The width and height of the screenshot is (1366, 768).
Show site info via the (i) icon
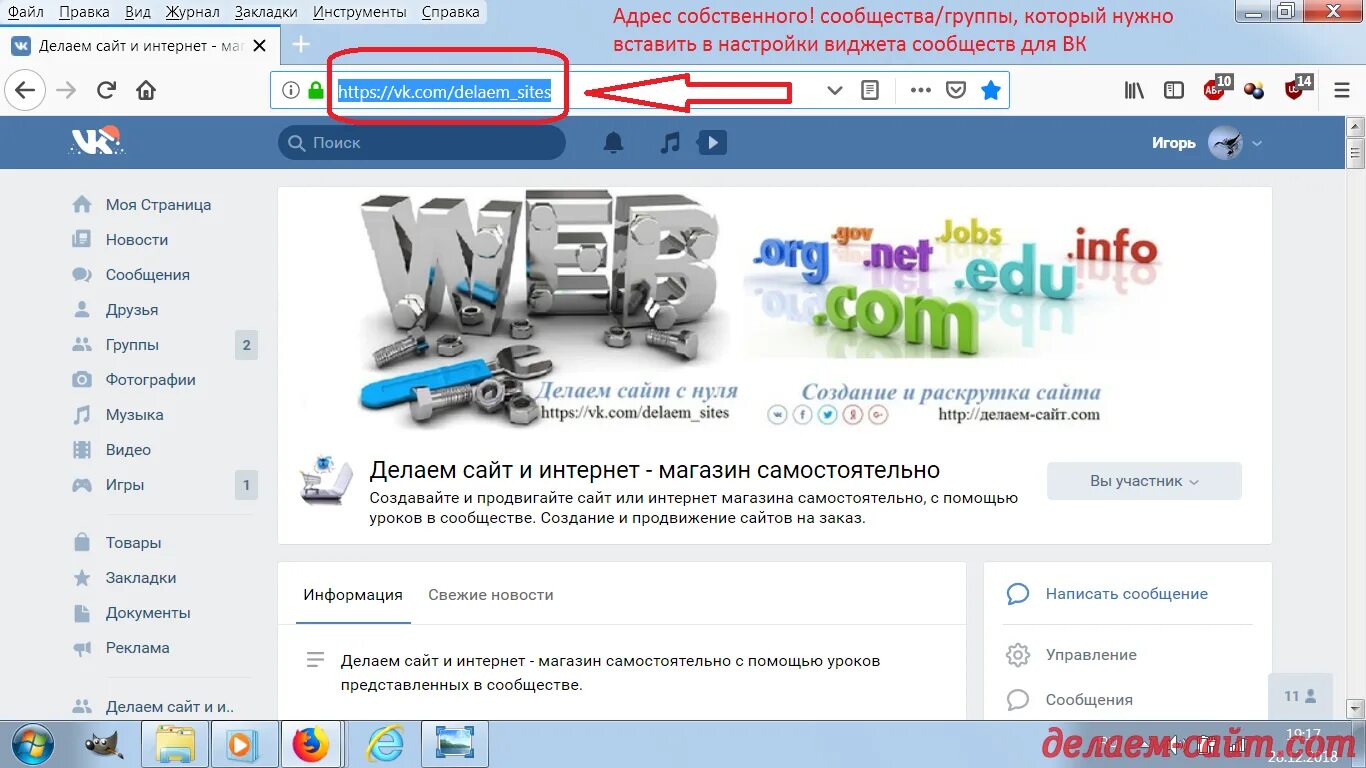click(x=291, y=90)
